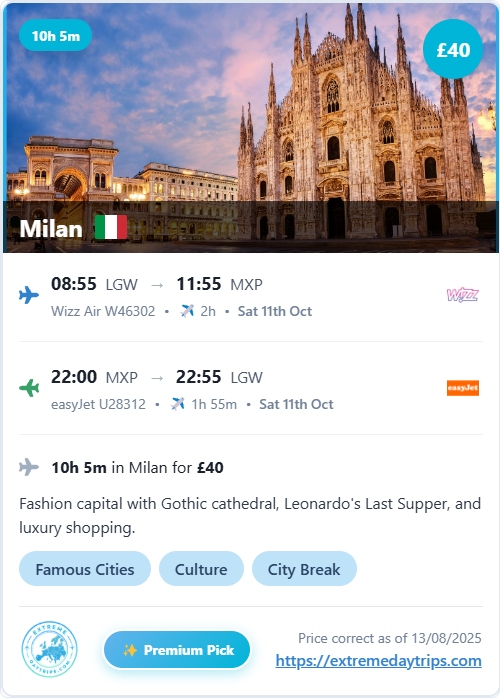Image resolution: width=500 pixels, height=698 pixels.
Task: Open the extremedaytrips.com link
Action: point(378,660)
